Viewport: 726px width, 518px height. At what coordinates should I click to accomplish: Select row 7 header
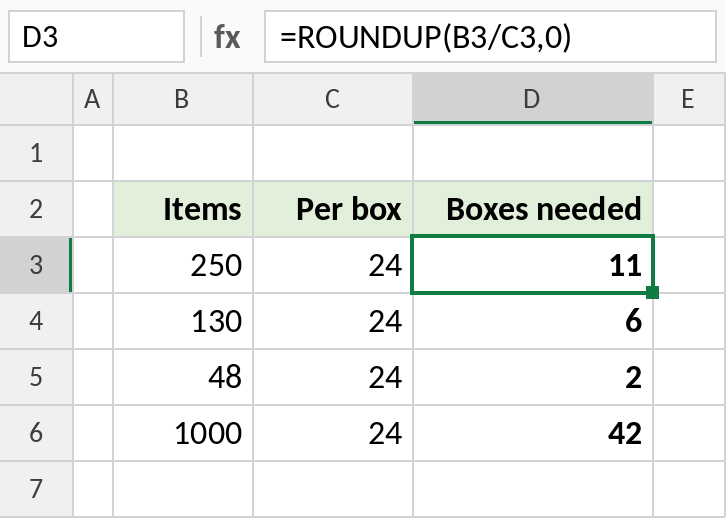36,489
